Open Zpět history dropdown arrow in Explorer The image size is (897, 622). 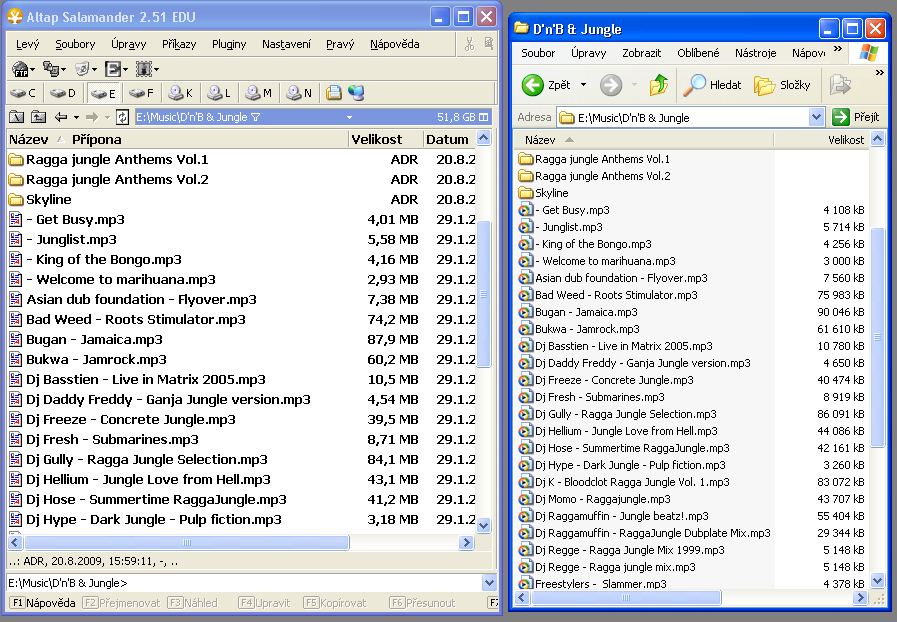click(584, 85)
